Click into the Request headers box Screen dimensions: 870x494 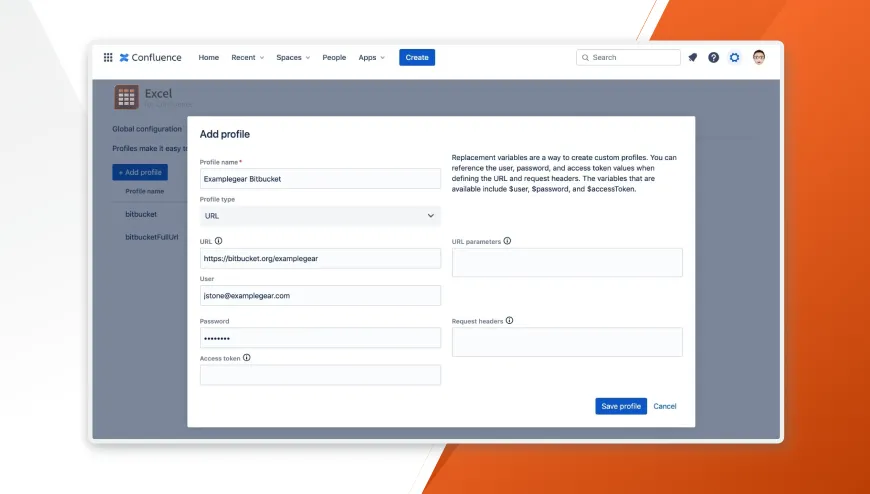coord(567,342)
